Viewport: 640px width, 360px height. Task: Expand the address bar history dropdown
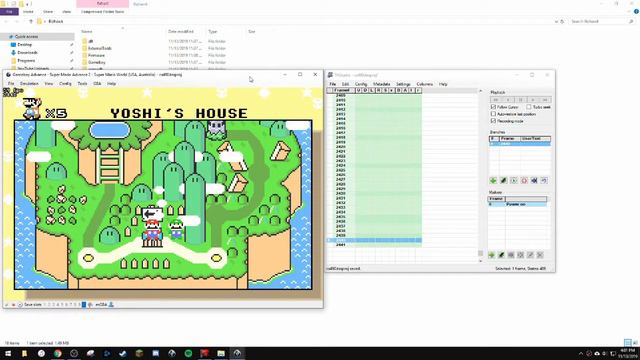[x=556, y=21]
